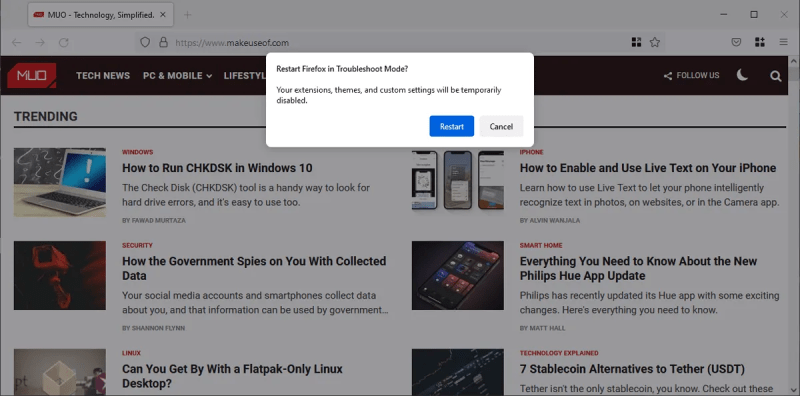Open author FAWAD MURTAZA's page
Screen dimensions: 800x400
161,220
